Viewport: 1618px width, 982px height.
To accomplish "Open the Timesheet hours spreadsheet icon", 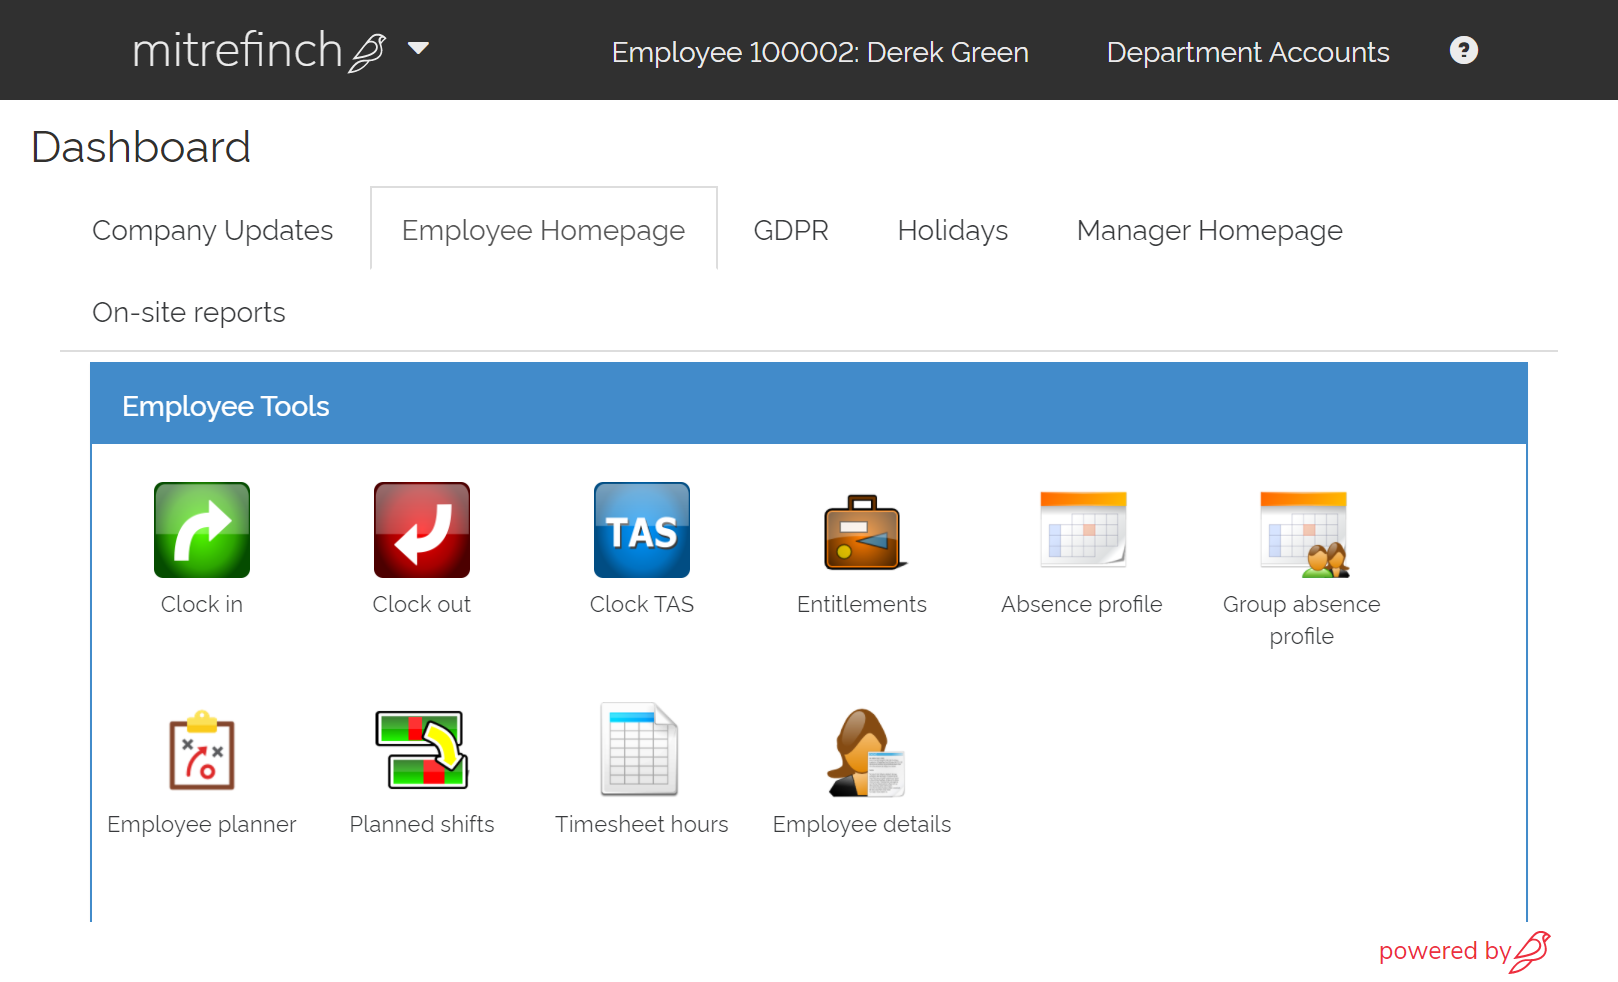I will point(640,750).
